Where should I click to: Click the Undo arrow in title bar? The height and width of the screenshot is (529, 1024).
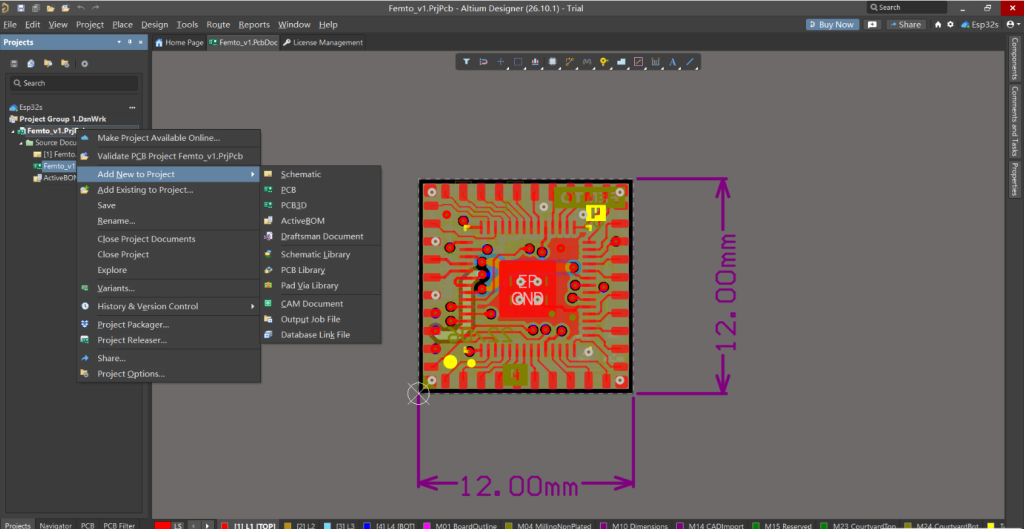[x=81, y=8]
